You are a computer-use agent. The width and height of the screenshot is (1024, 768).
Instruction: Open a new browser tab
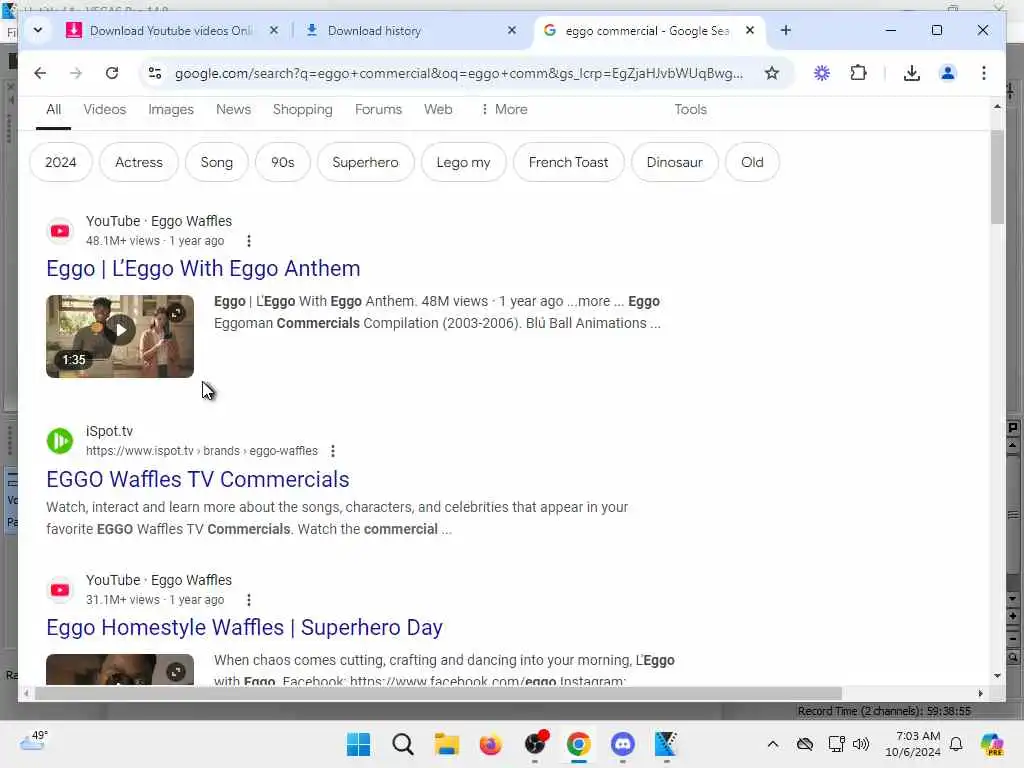click(x=786, y=30)
